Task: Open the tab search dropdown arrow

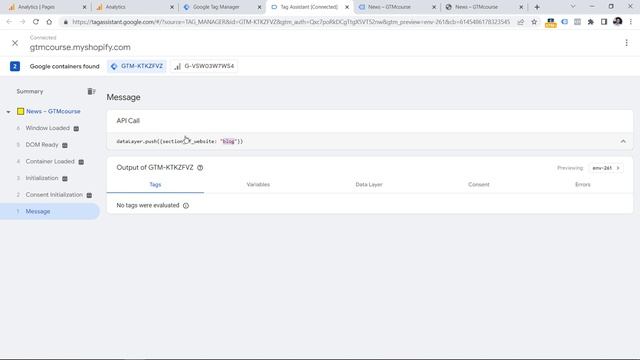Action: click(573, 7)
